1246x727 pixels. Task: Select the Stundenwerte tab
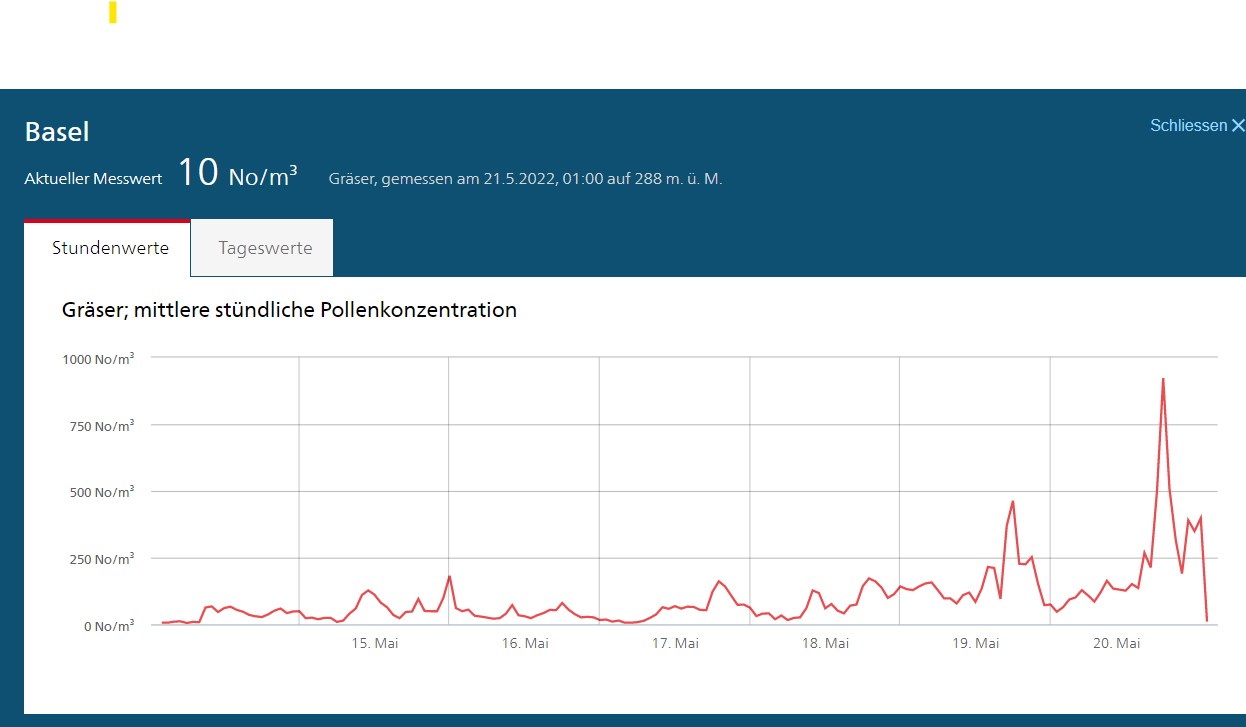tap(110, 248)
